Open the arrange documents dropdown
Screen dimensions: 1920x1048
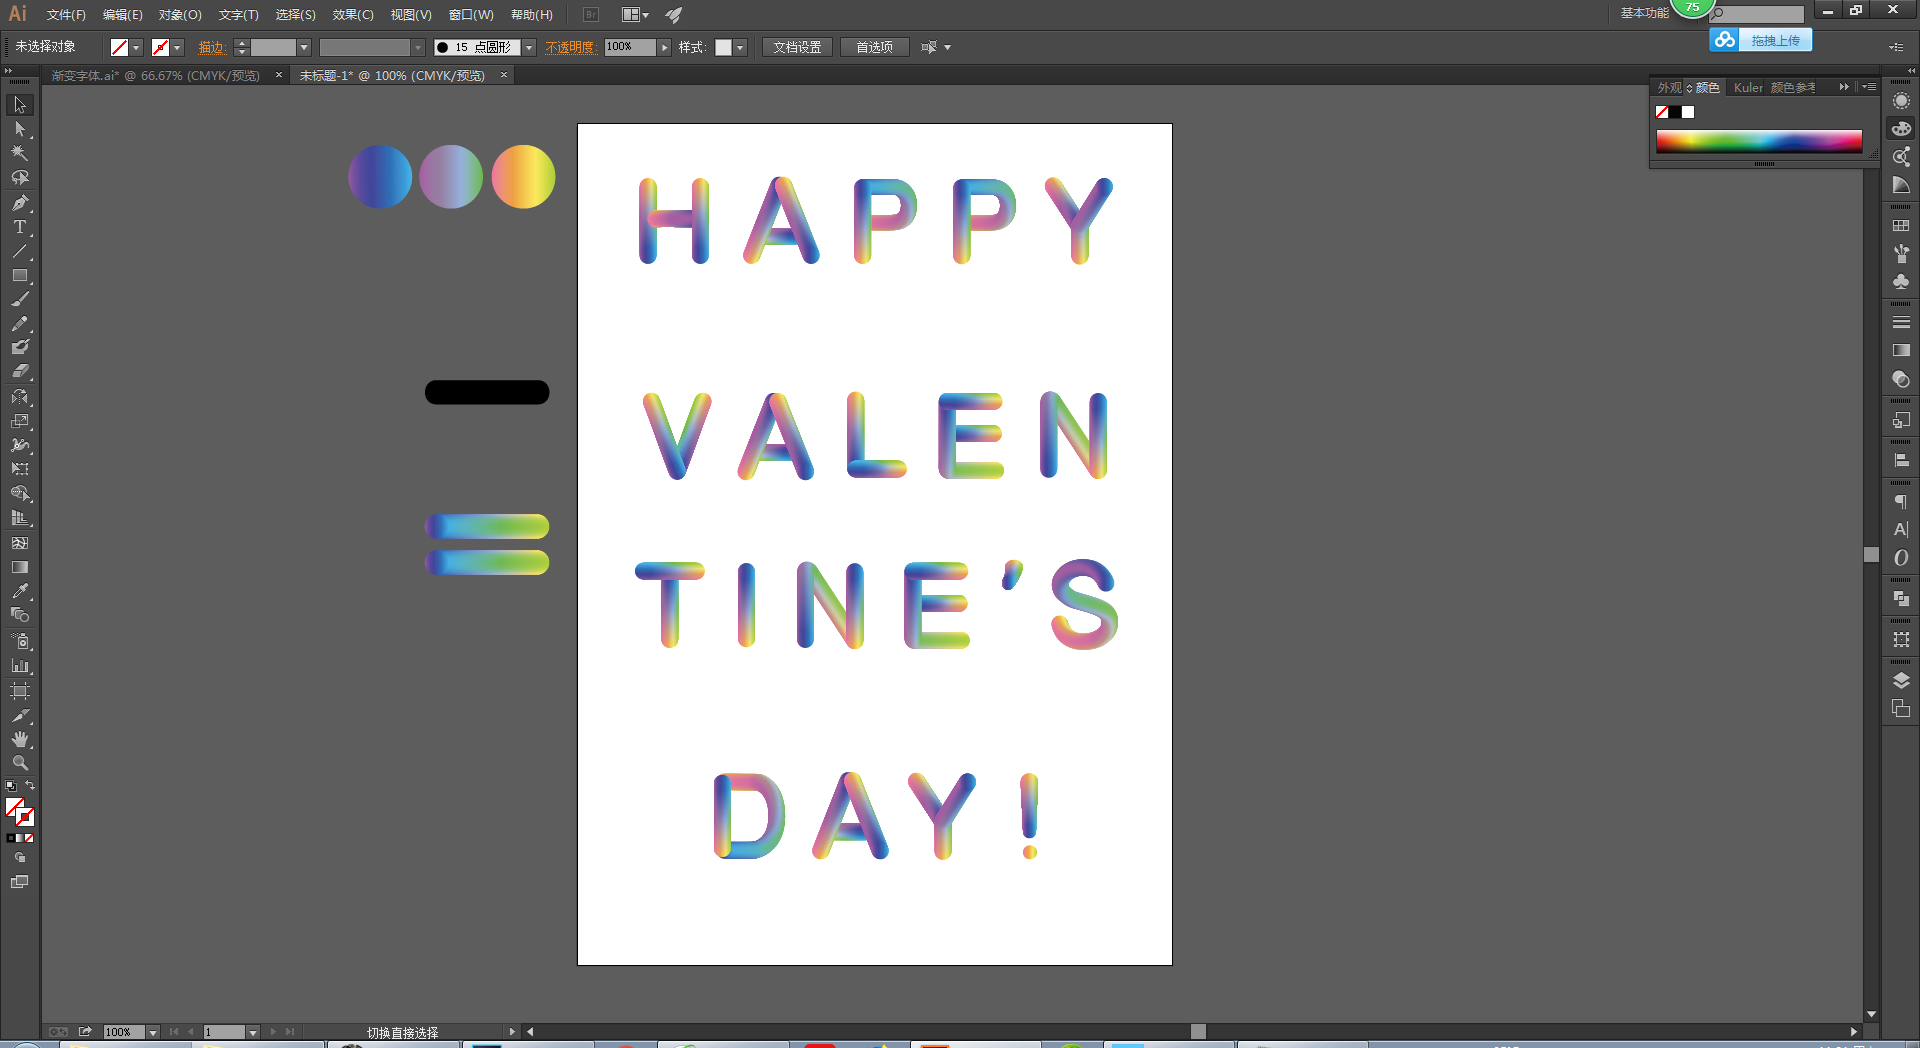pos(635,15)
